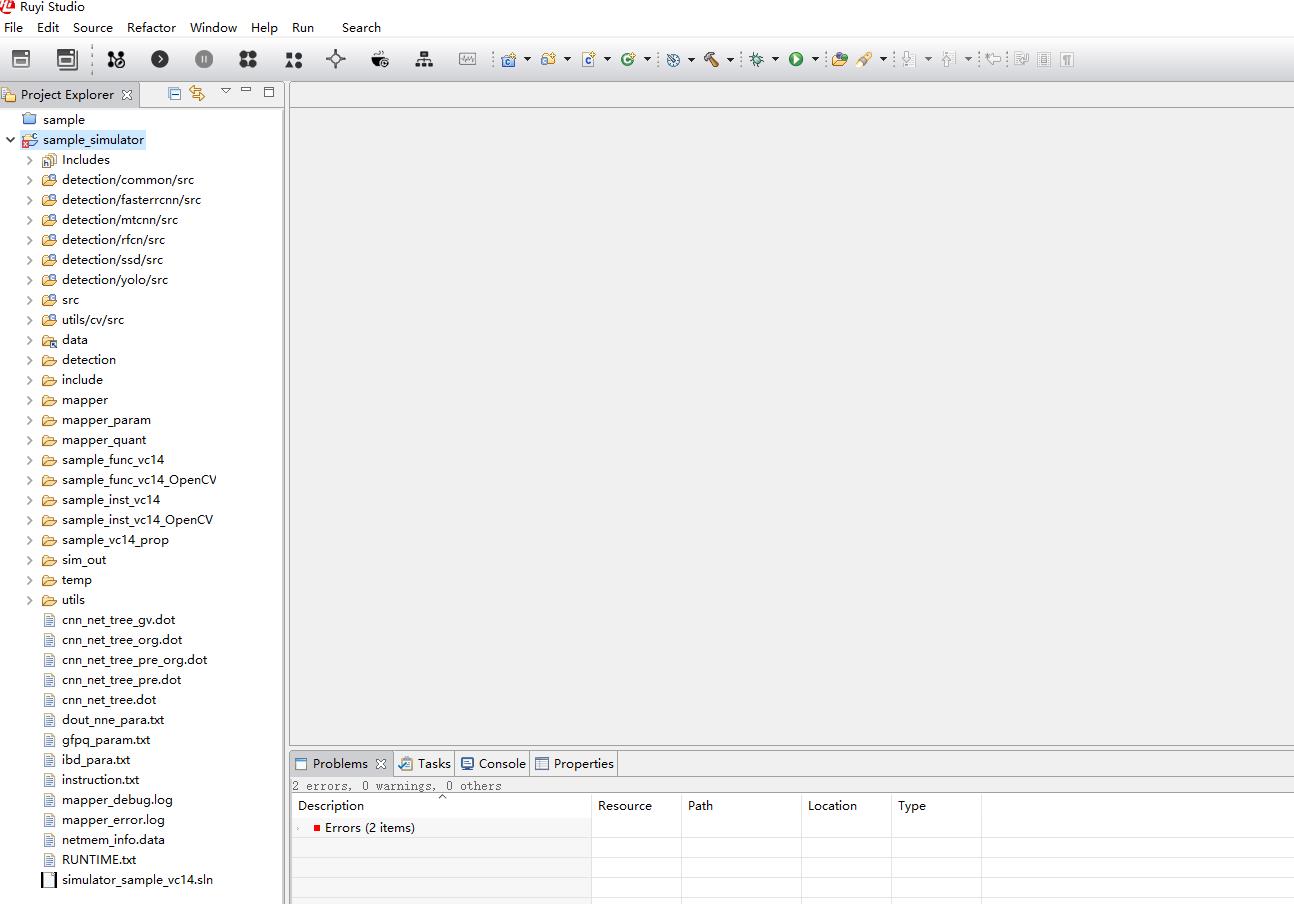Screen dimensions: 1294x904
Task: Open the Window menu
Action: point(213,27)
